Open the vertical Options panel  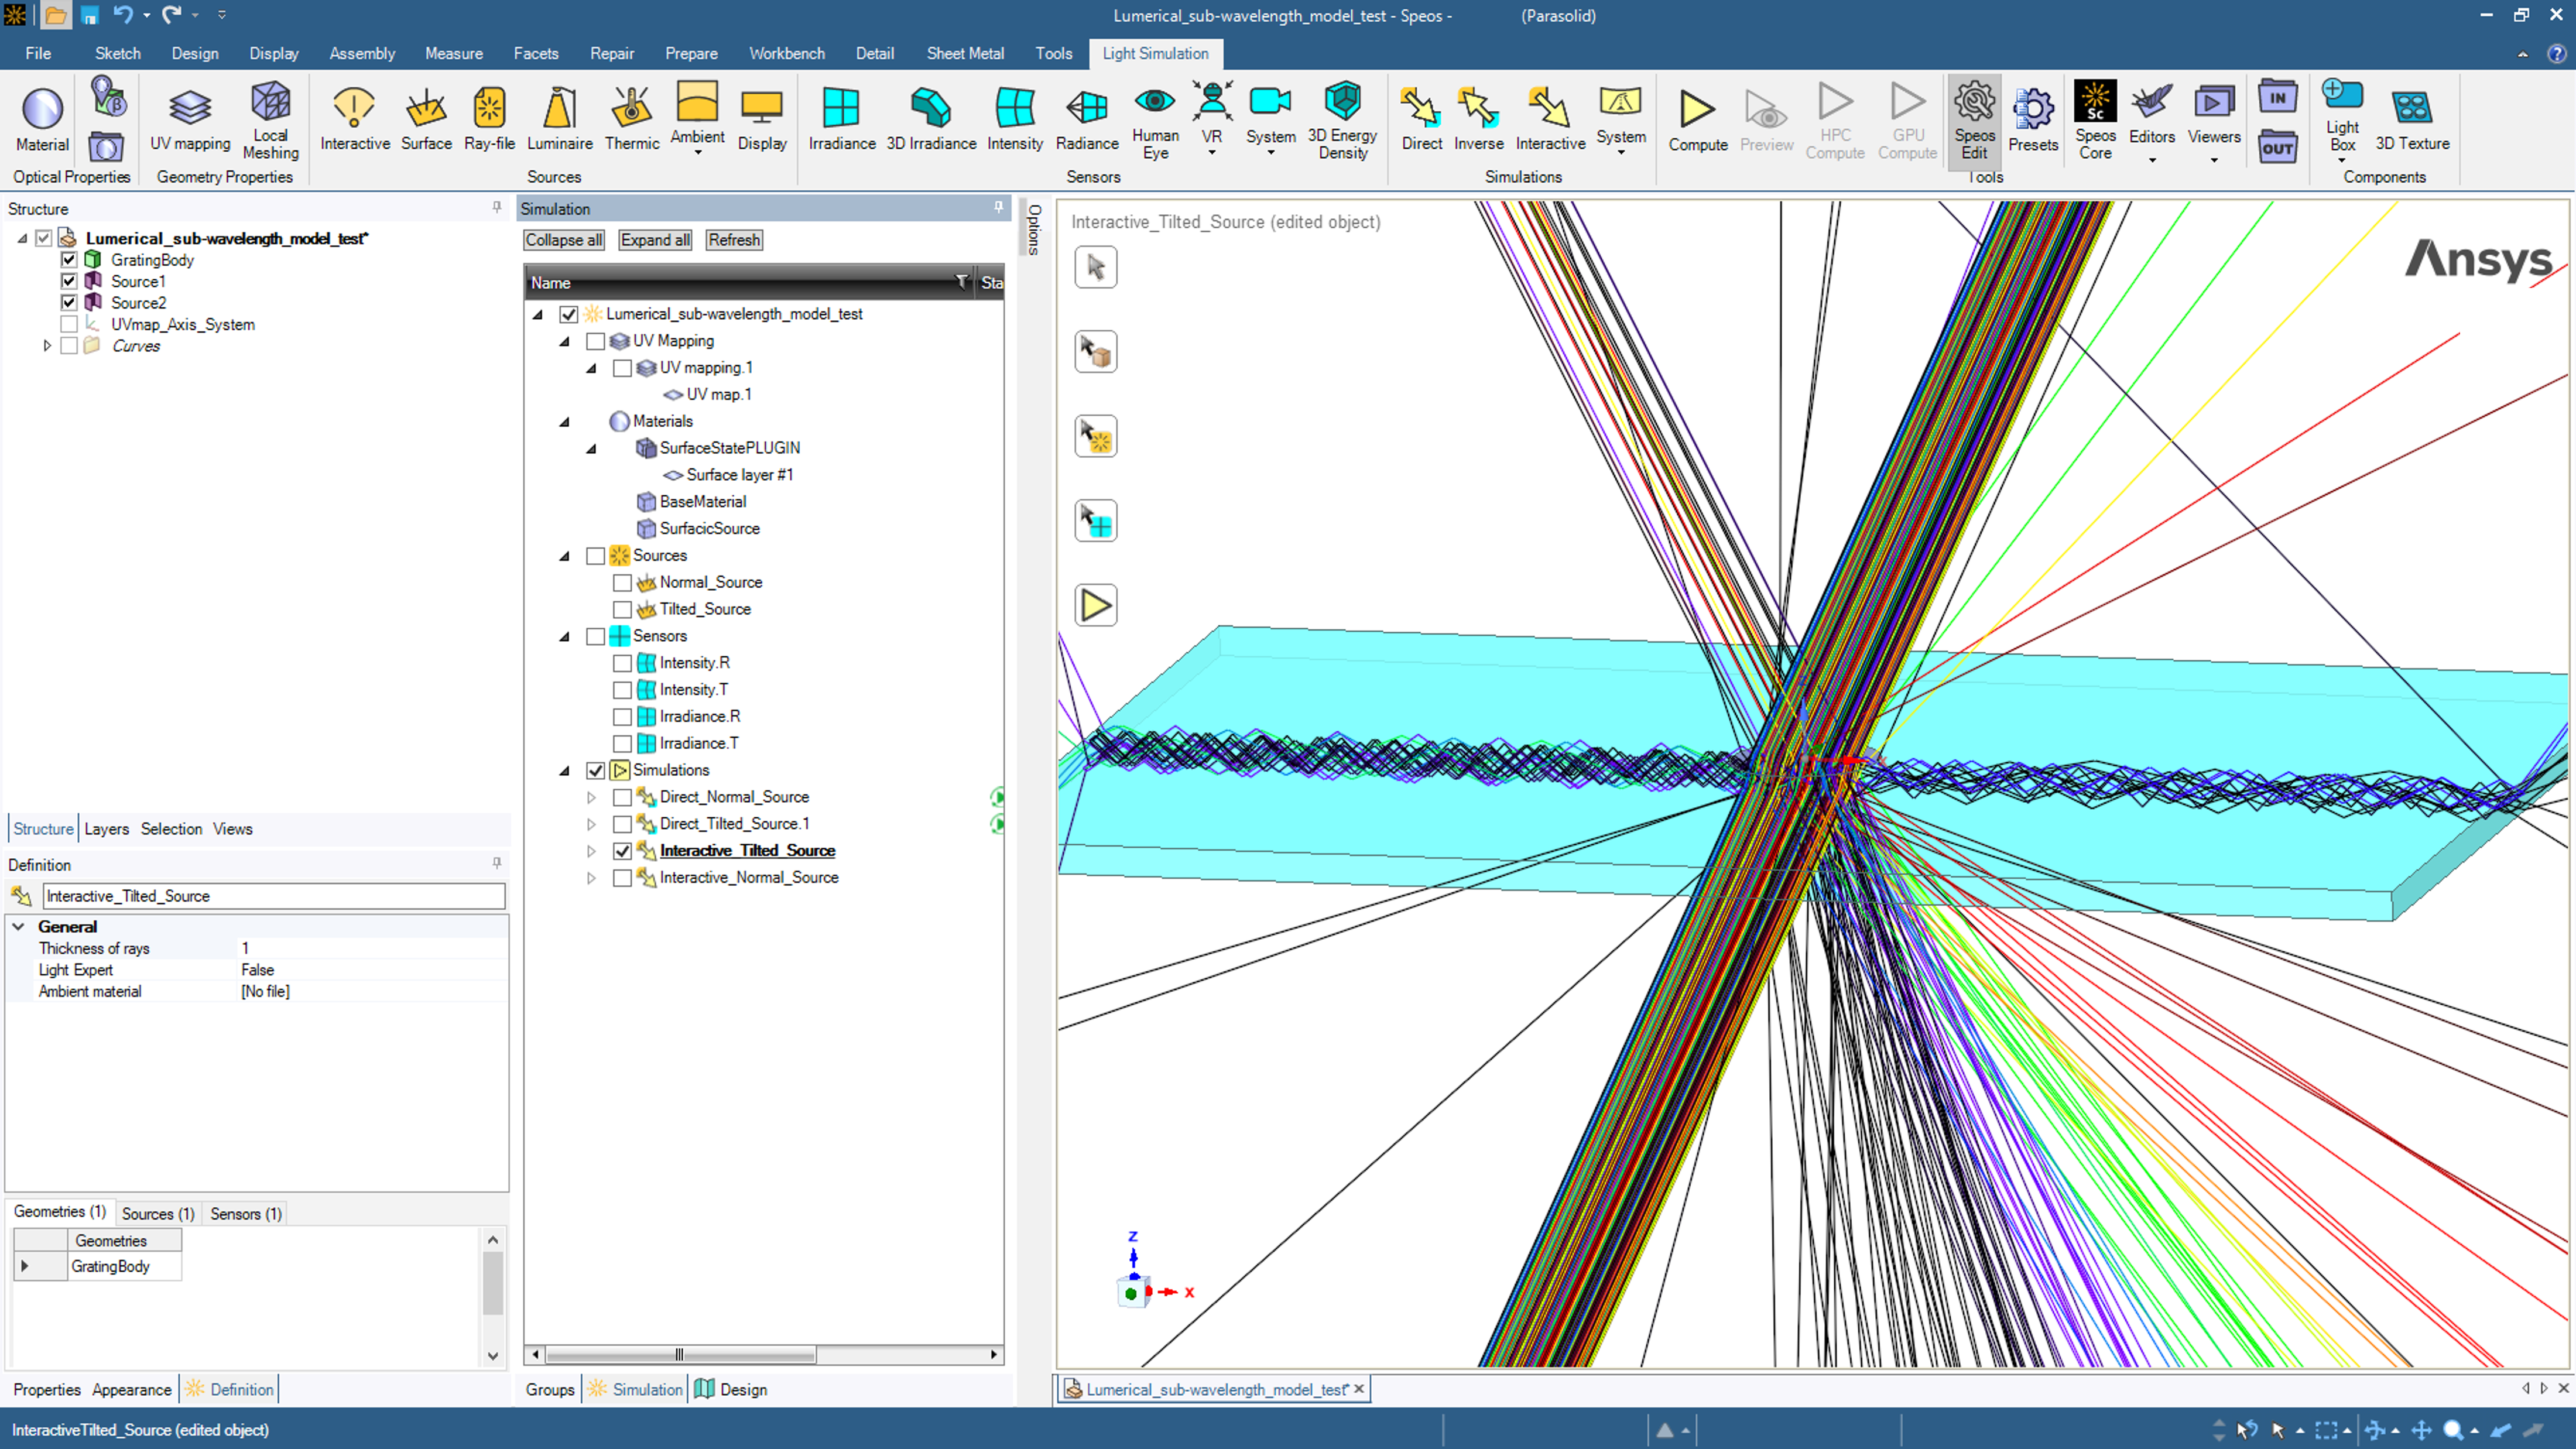(1034, 230)
